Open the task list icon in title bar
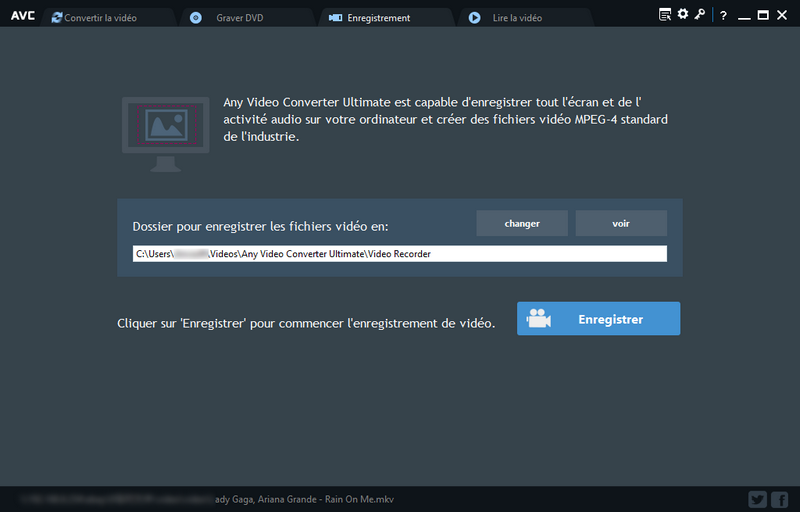This screenshot has height=512, width=800. click(665, 15)
